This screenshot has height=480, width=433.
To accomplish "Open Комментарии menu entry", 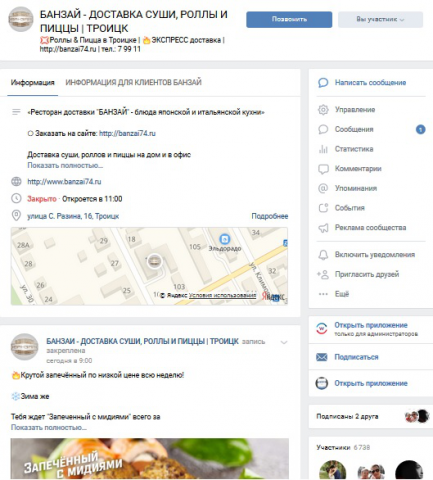I will 358,169.
